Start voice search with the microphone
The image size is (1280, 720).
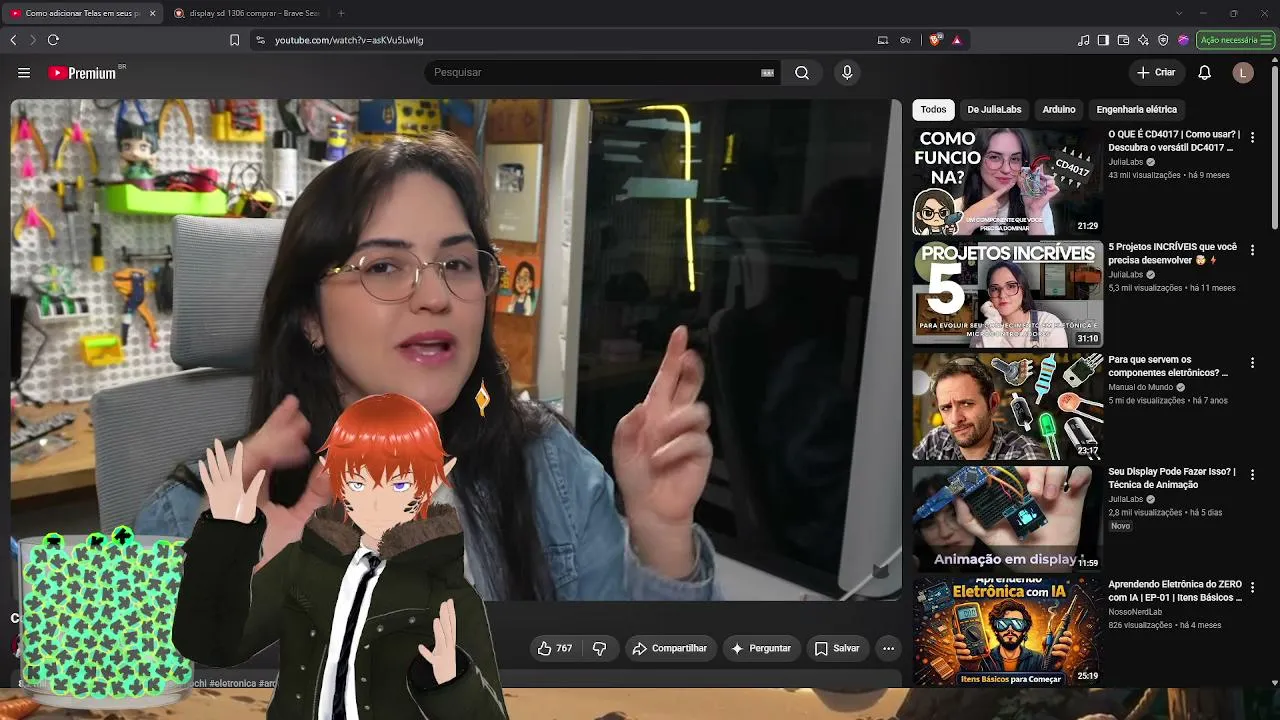(847, 73)
